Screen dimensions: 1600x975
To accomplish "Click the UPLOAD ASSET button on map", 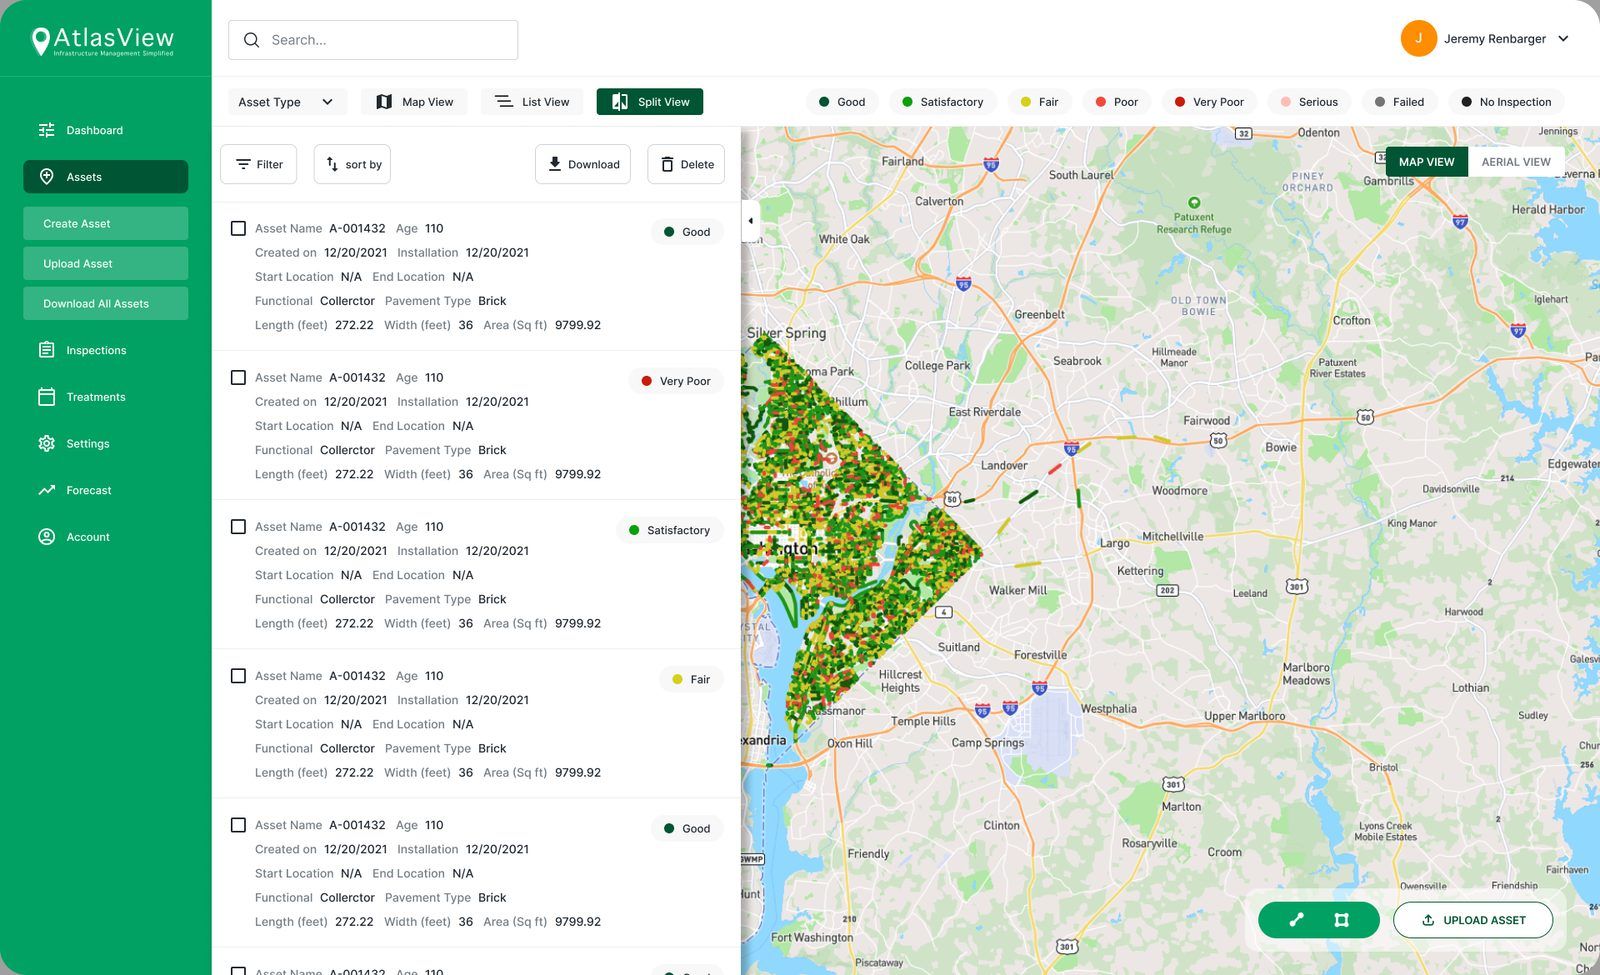I will 1473,920.
